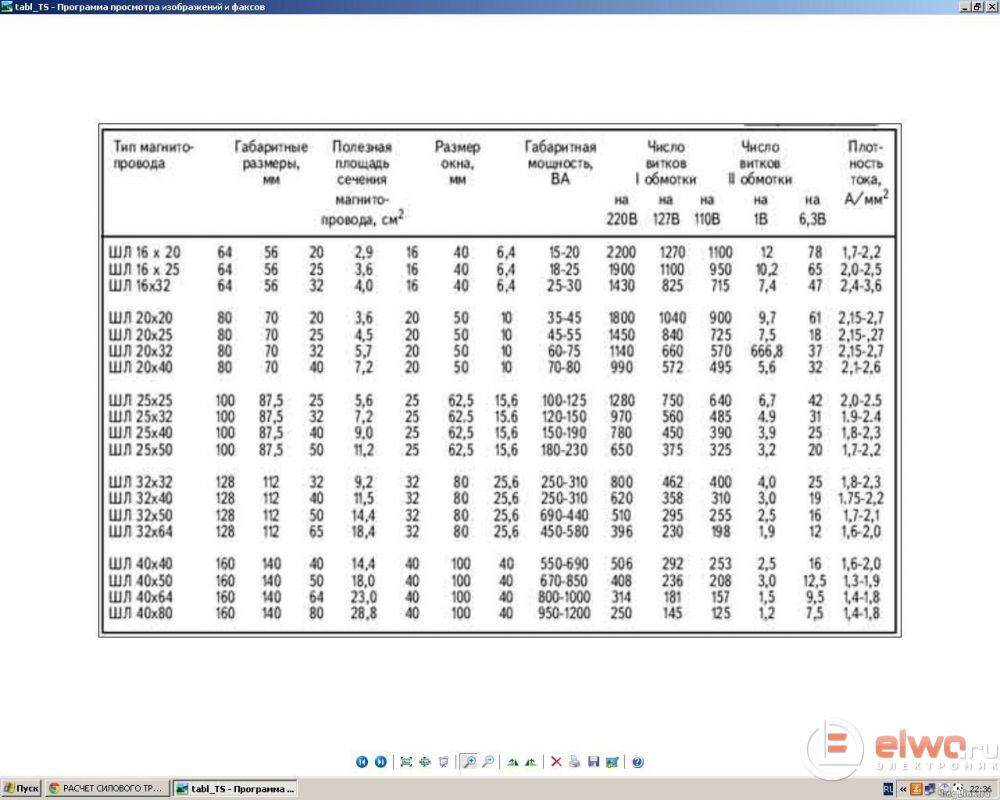This screenshot has height=800, width=1000.
Task: Select the Zoom In magnifier
Action: [x=469, y=762]
